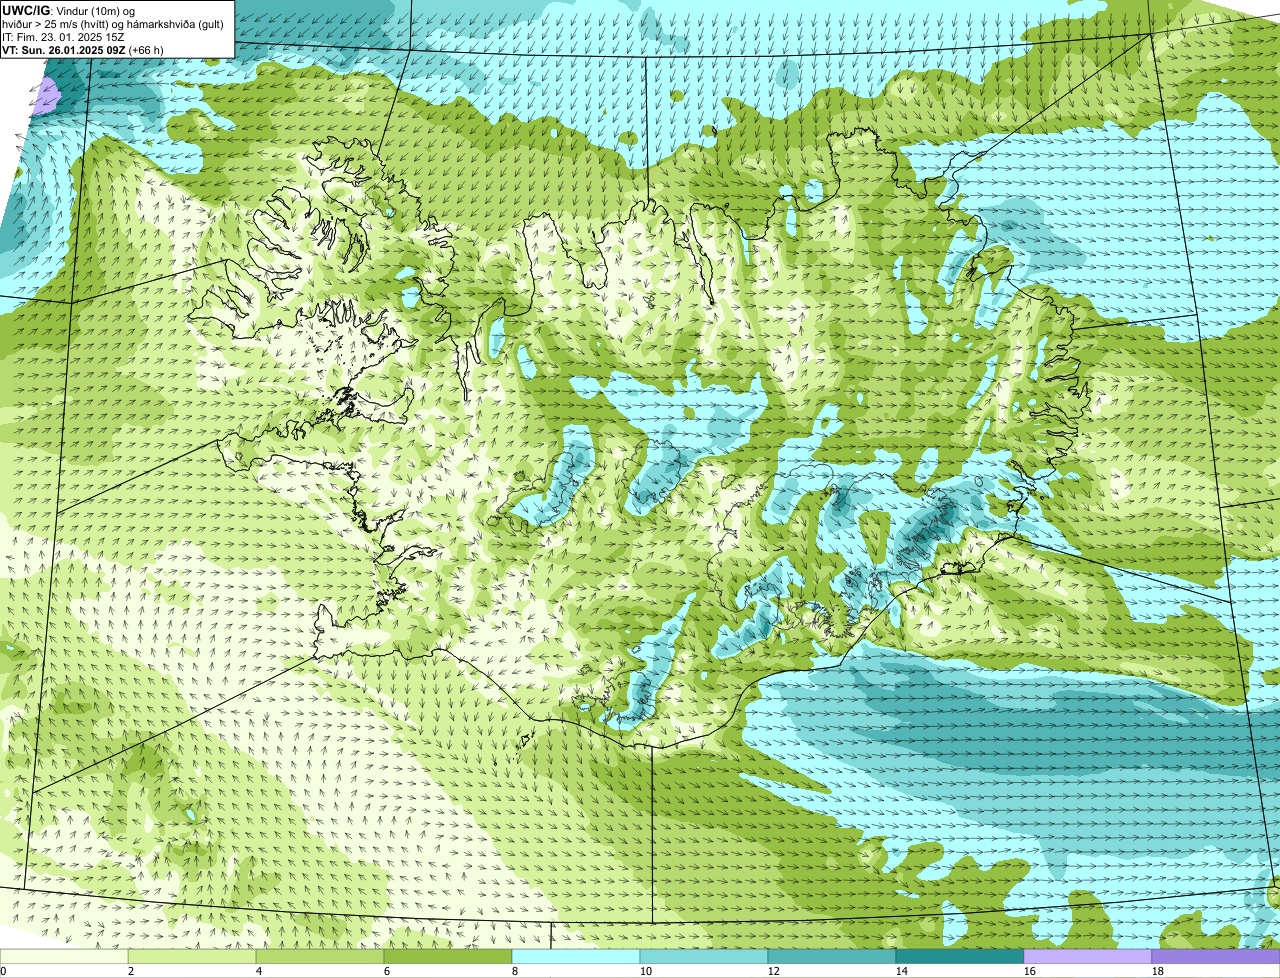Click the '4' scale label
The height and width of the screenshot is (978, 1280).
click(x=259, y=971)
